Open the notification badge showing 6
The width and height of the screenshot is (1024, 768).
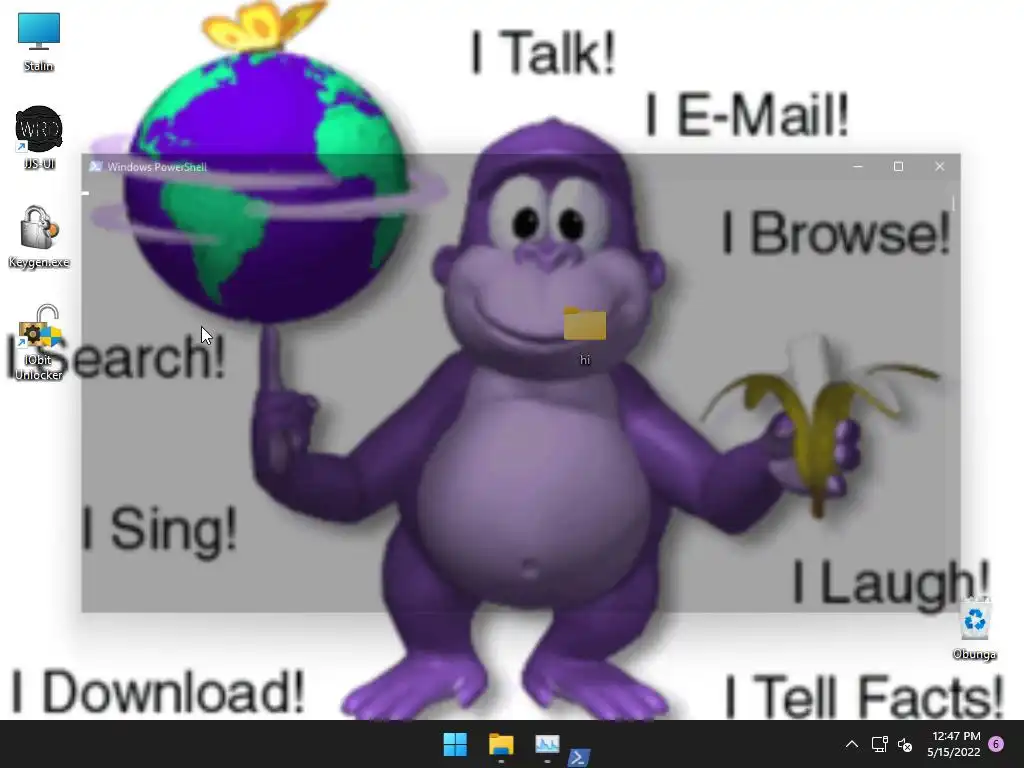996,744
